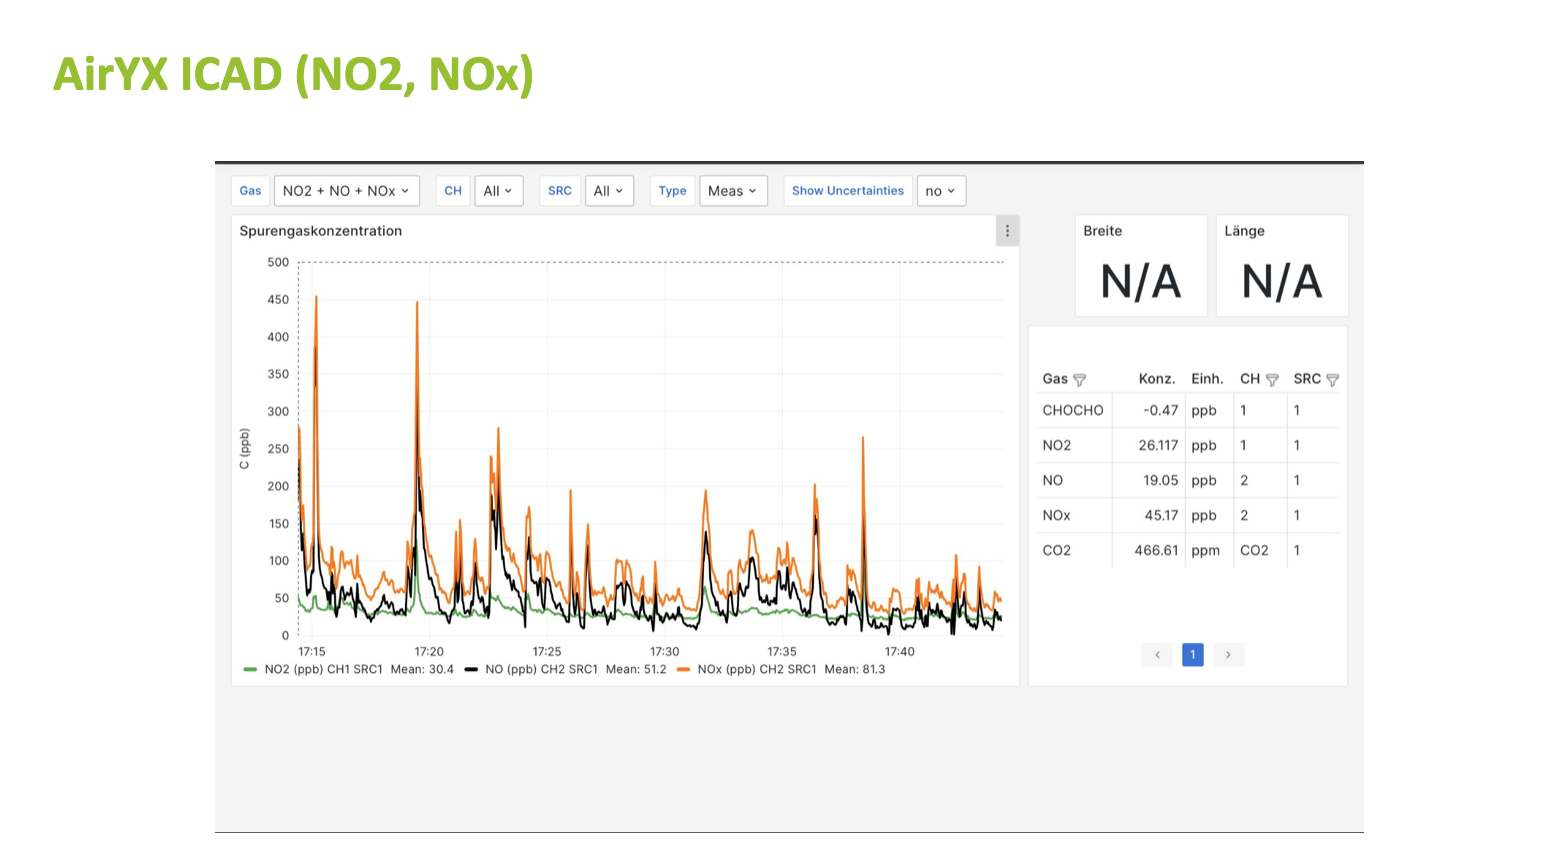Click the CH column filter icon
This screenshot has height=866, width=1566.
pos(1272,380)
